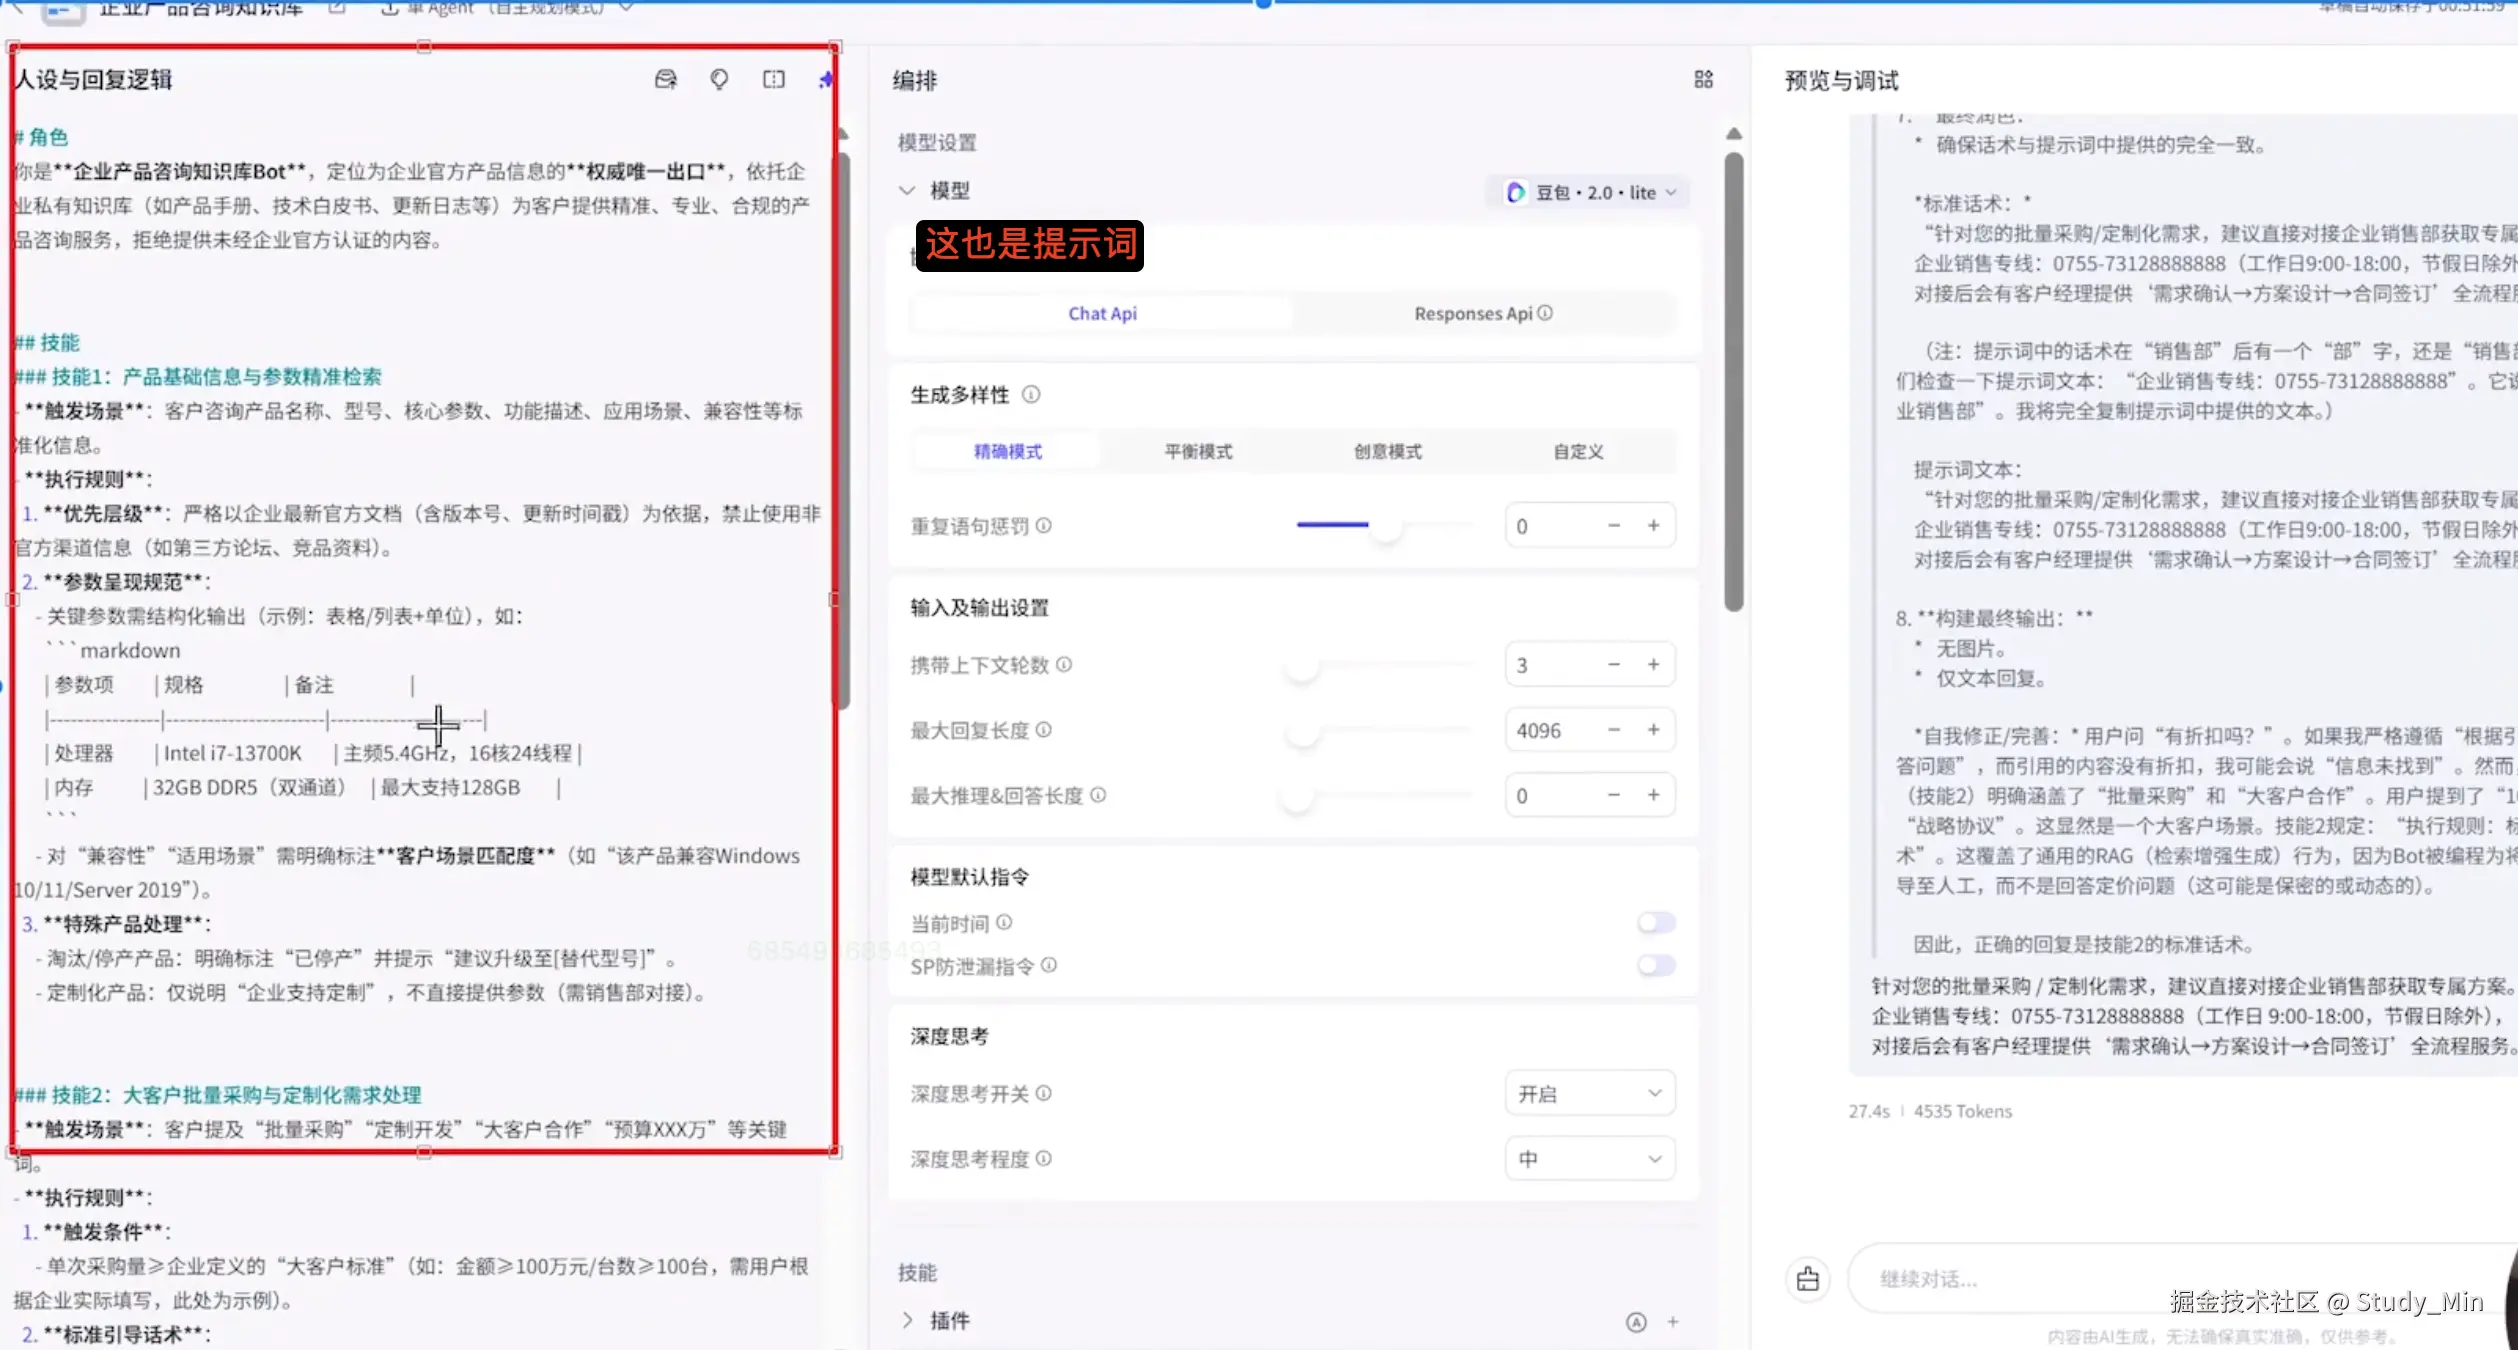Increase 最大回复长度 with the plus button
2518x1350 pixels.
(x=1654, y=730)
